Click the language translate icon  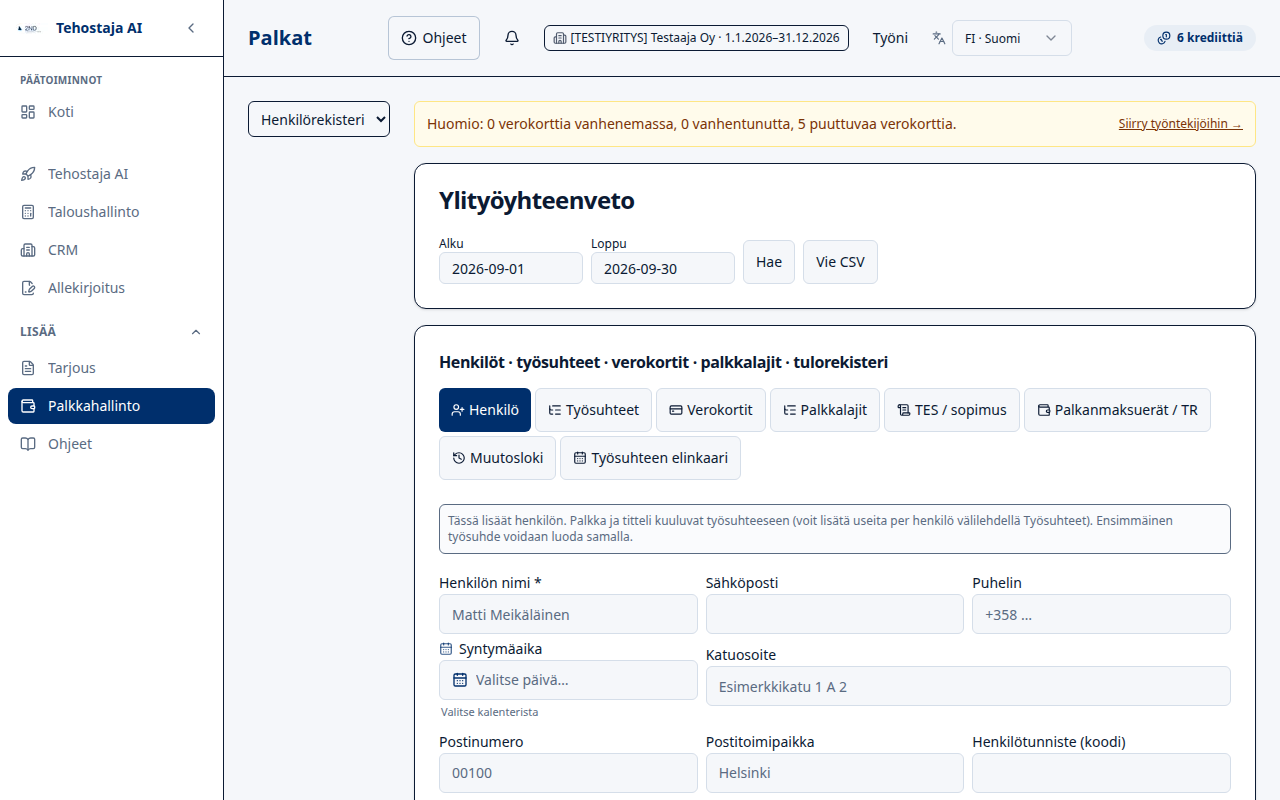938,38
